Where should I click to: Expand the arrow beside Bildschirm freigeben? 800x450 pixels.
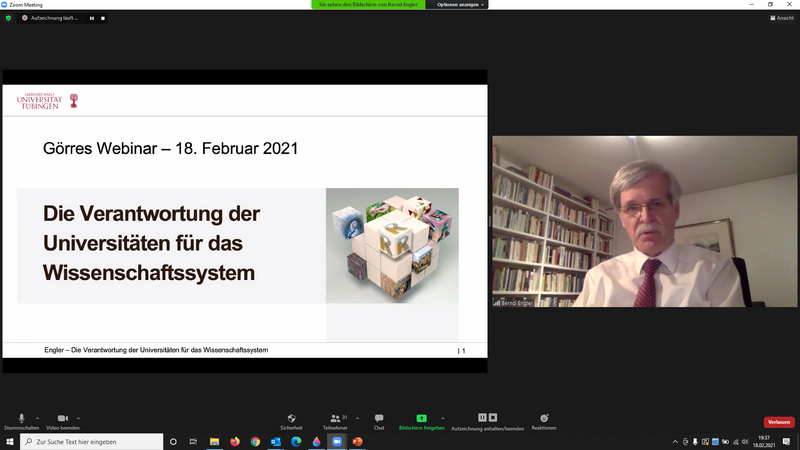pos(443,417)
